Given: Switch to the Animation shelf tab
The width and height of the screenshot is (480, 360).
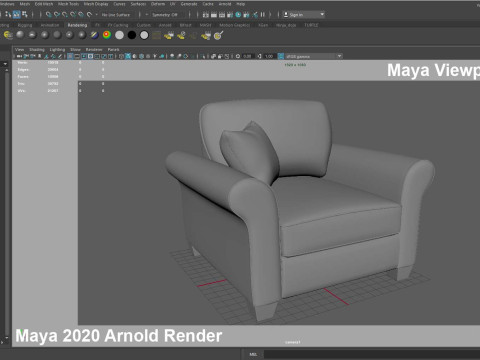Looking at the screenshot, I should pyautogui.click(x=50, y=25).
